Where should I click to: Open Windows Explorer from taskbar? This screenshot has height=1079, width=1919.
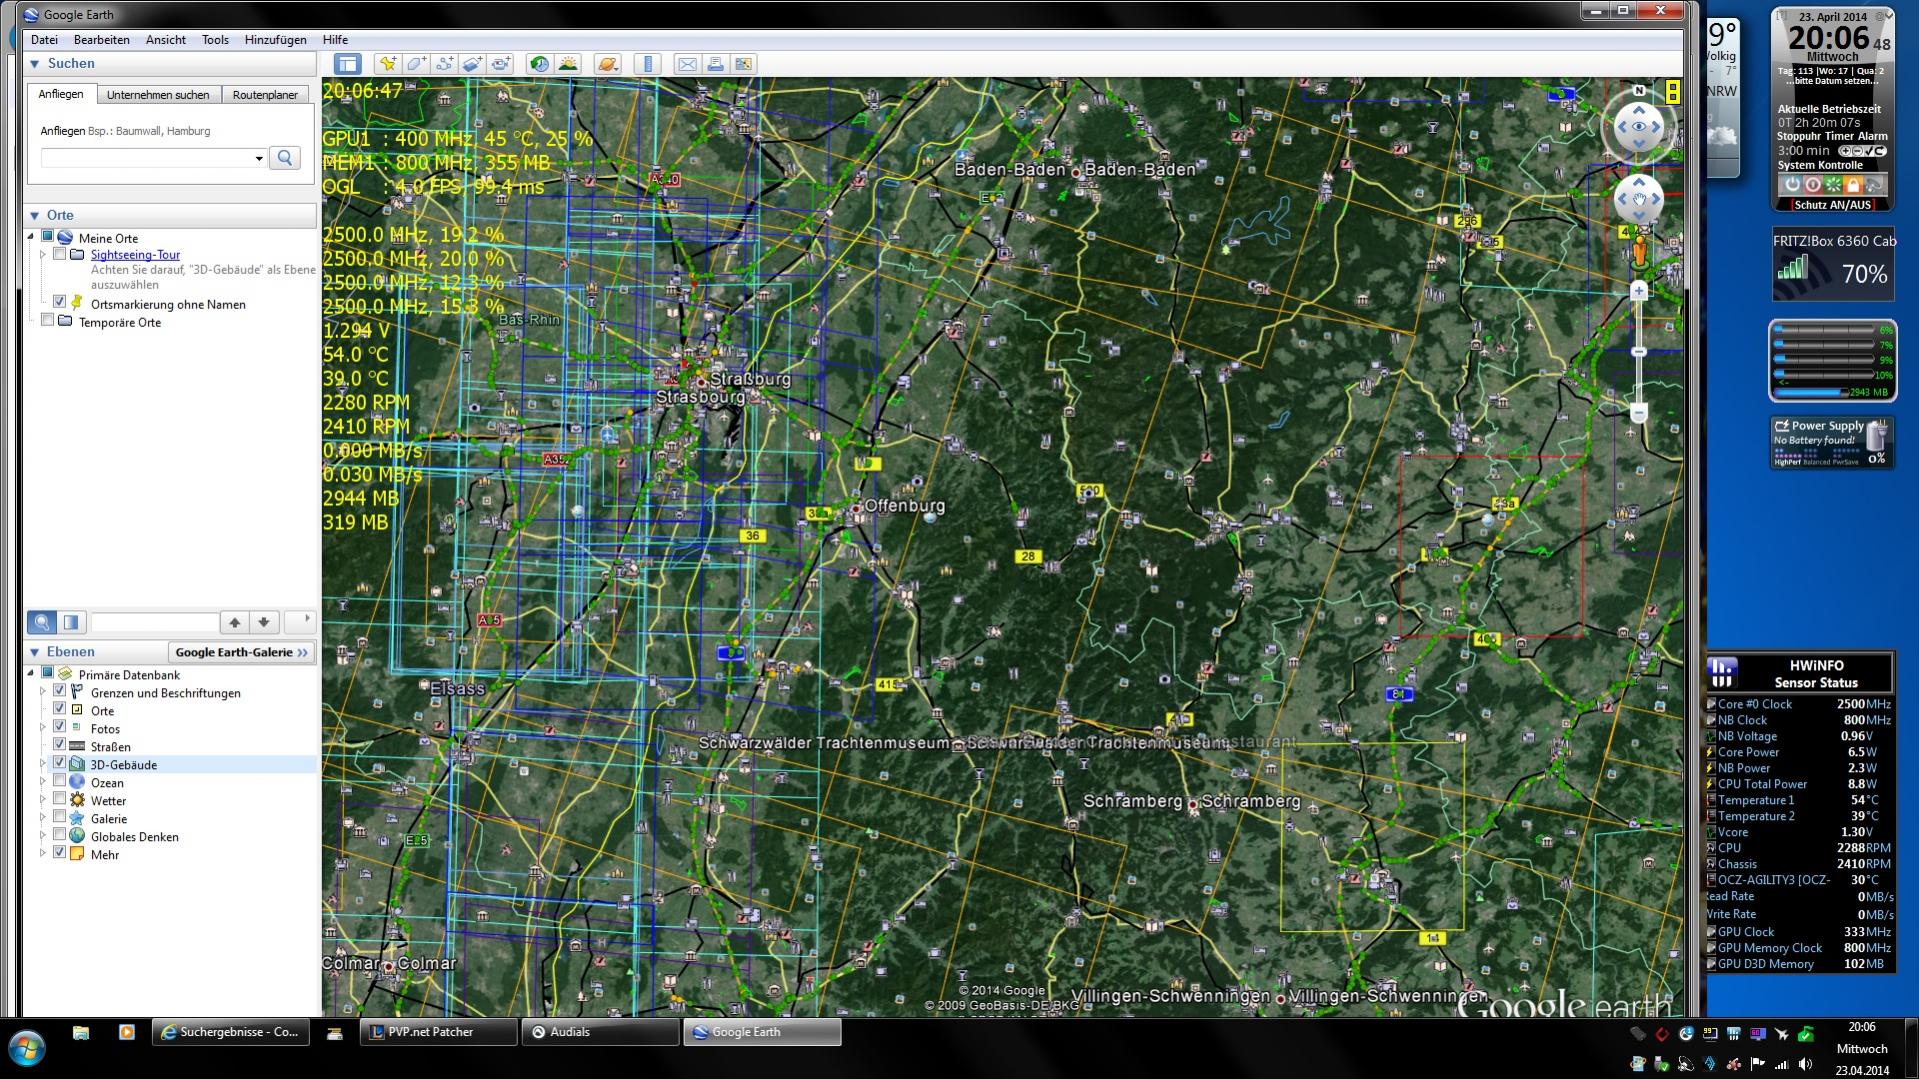(81, 1032)
